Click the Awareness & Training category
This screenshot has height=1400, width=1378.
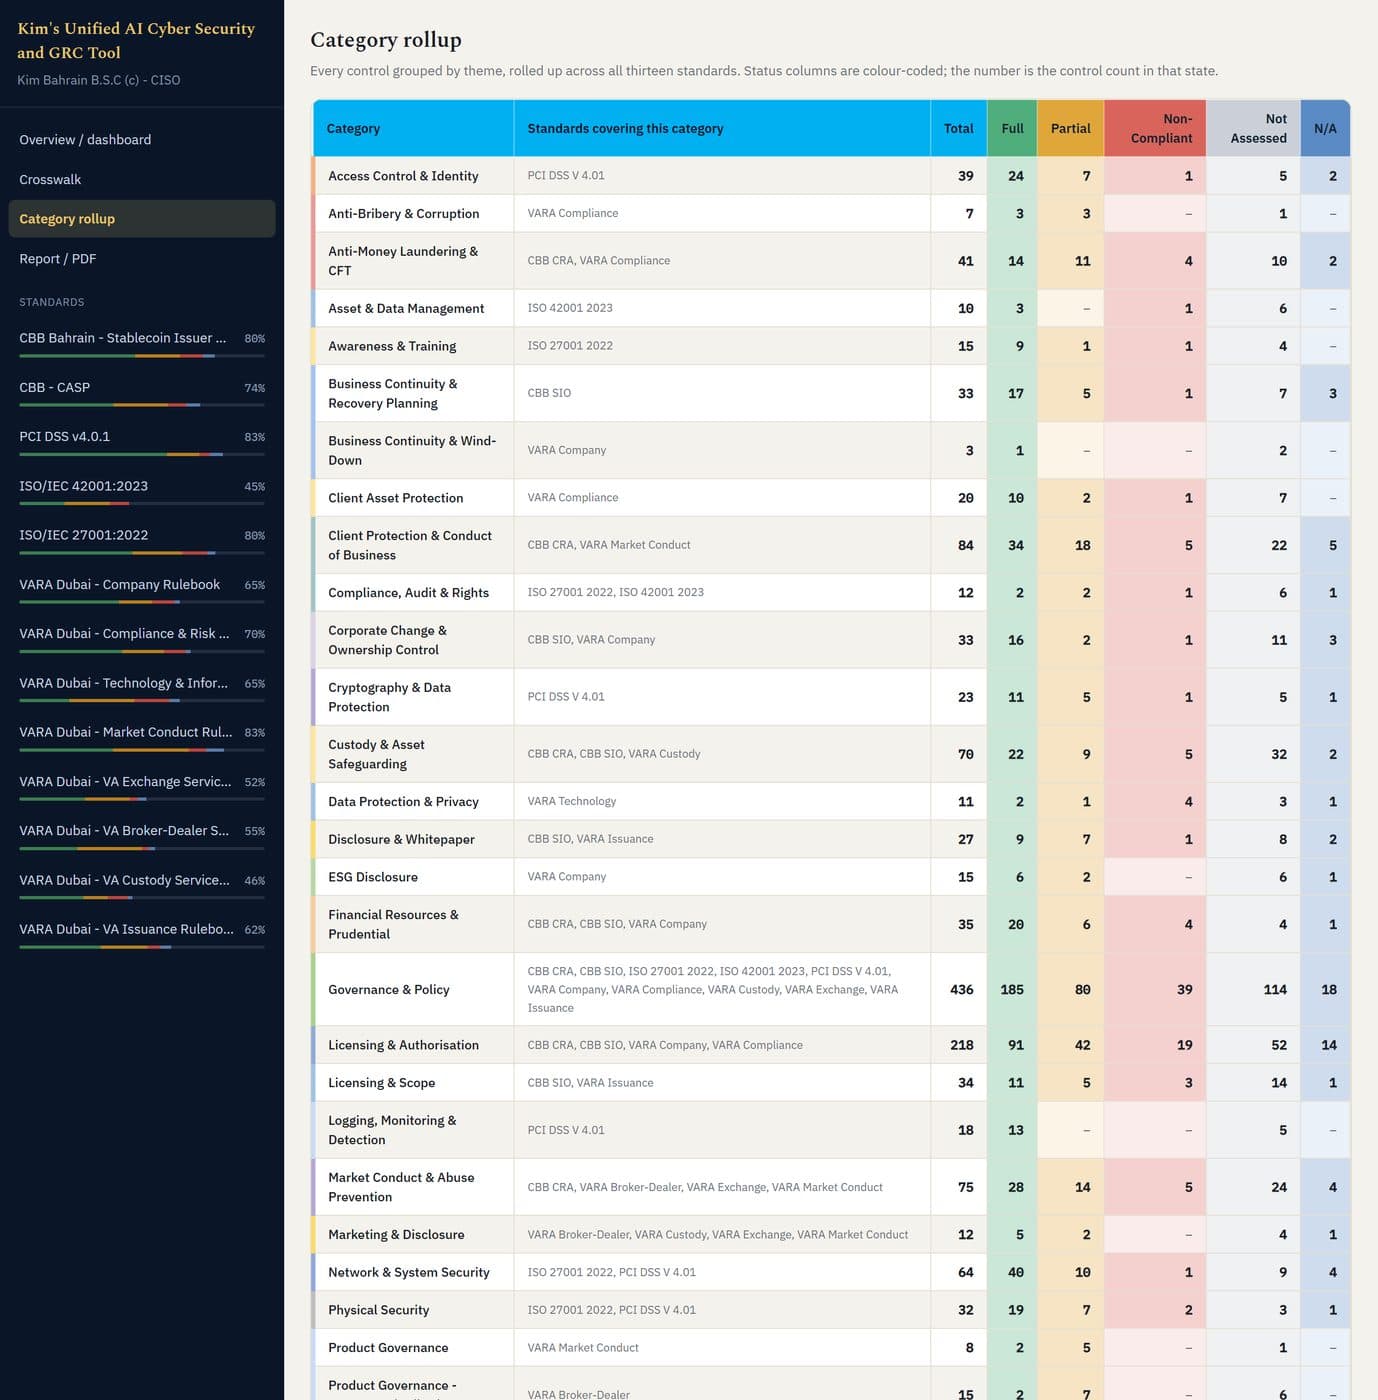tap(392, 346)
